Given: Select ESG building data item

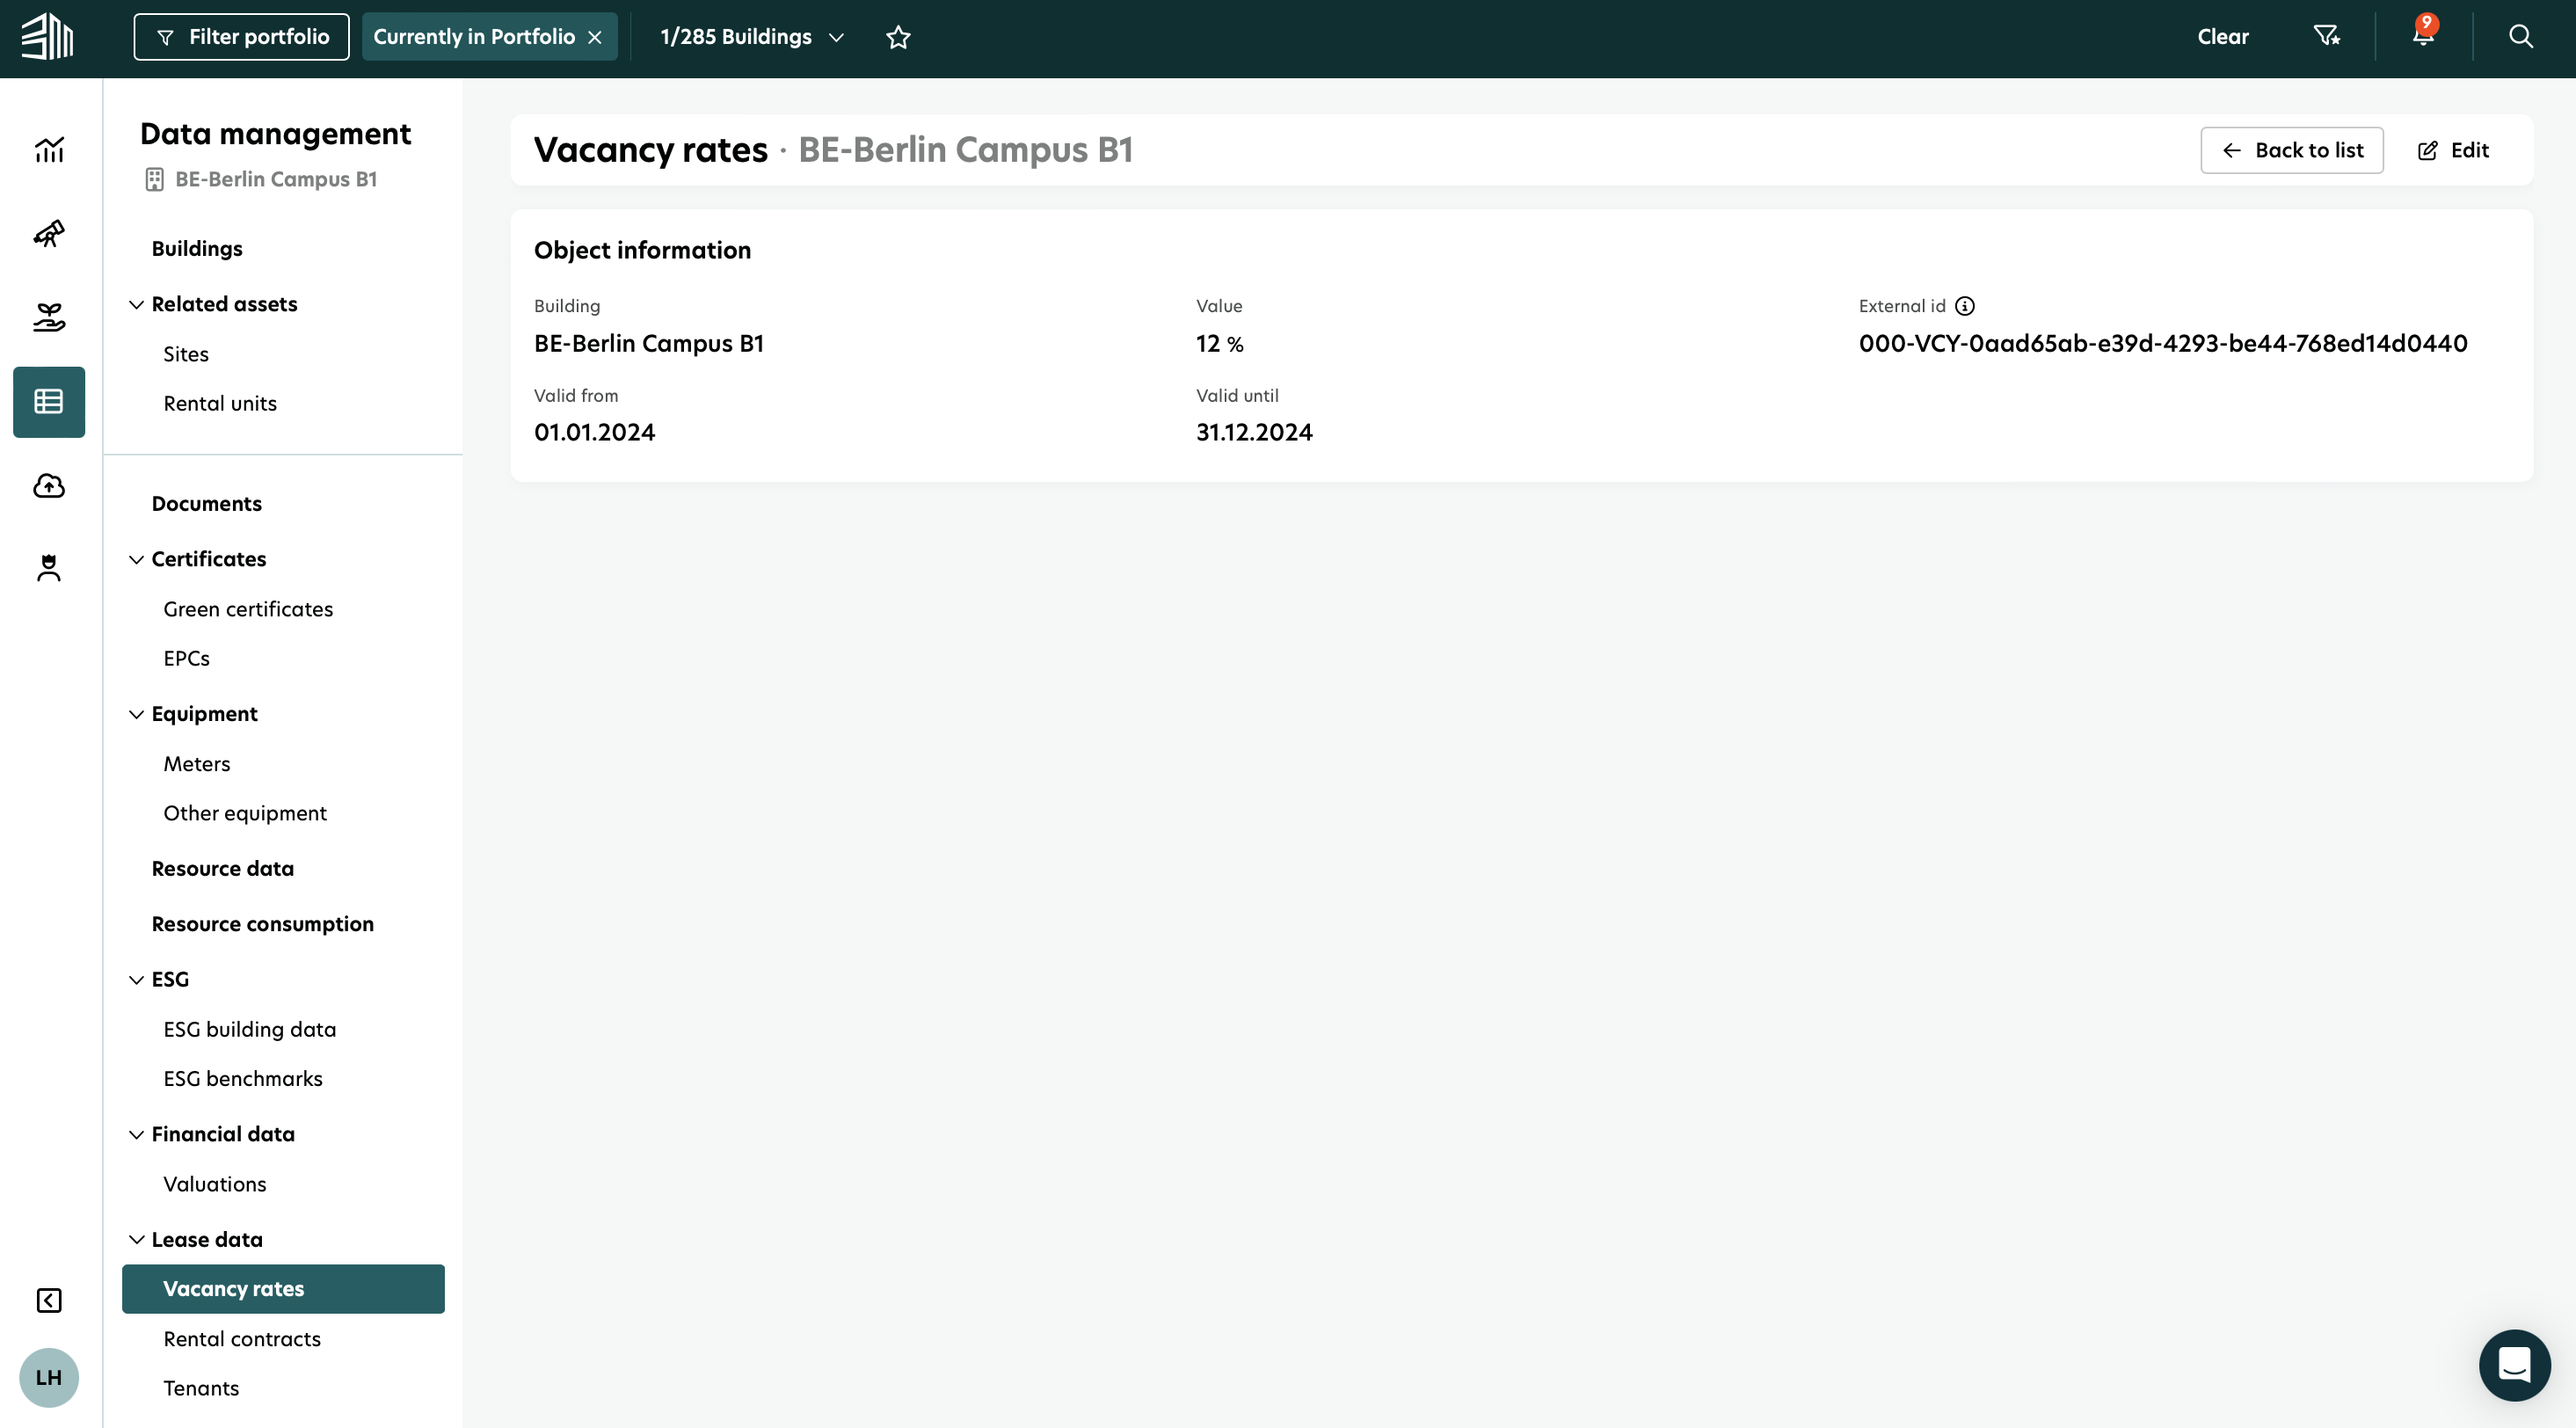Looking at the screenshot, I should tap(250, 1029).
